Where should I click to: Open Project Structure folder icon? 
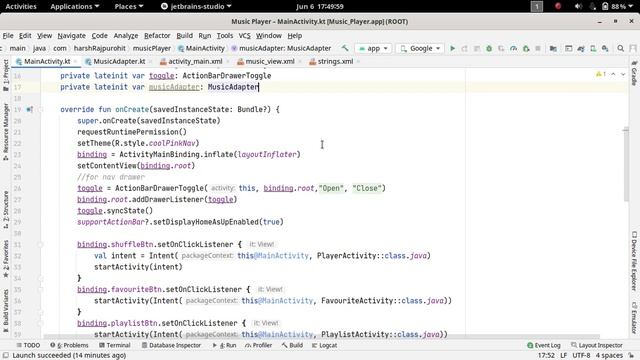[553, 49]
